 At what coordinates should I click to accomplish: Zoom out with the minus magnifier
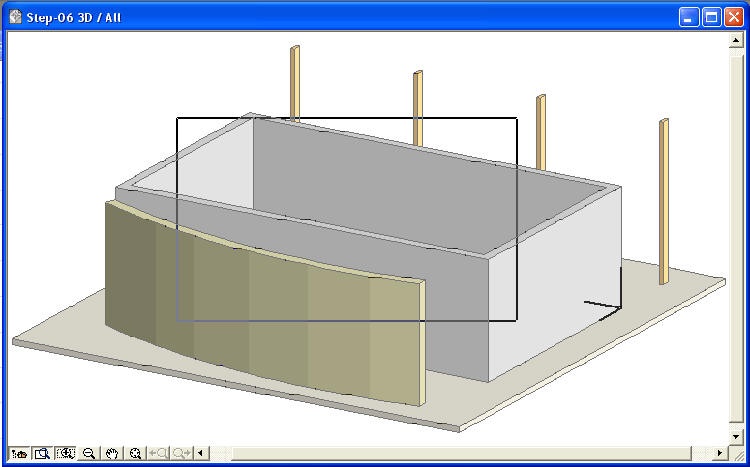coord(89,453)
